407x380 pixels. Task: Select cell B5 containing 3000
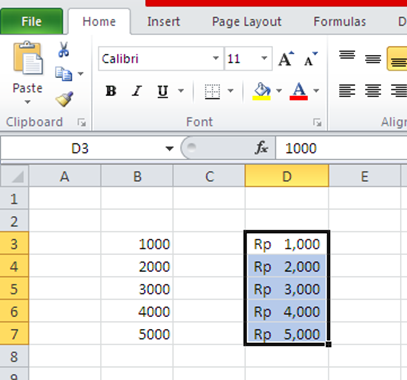(137, 289)
